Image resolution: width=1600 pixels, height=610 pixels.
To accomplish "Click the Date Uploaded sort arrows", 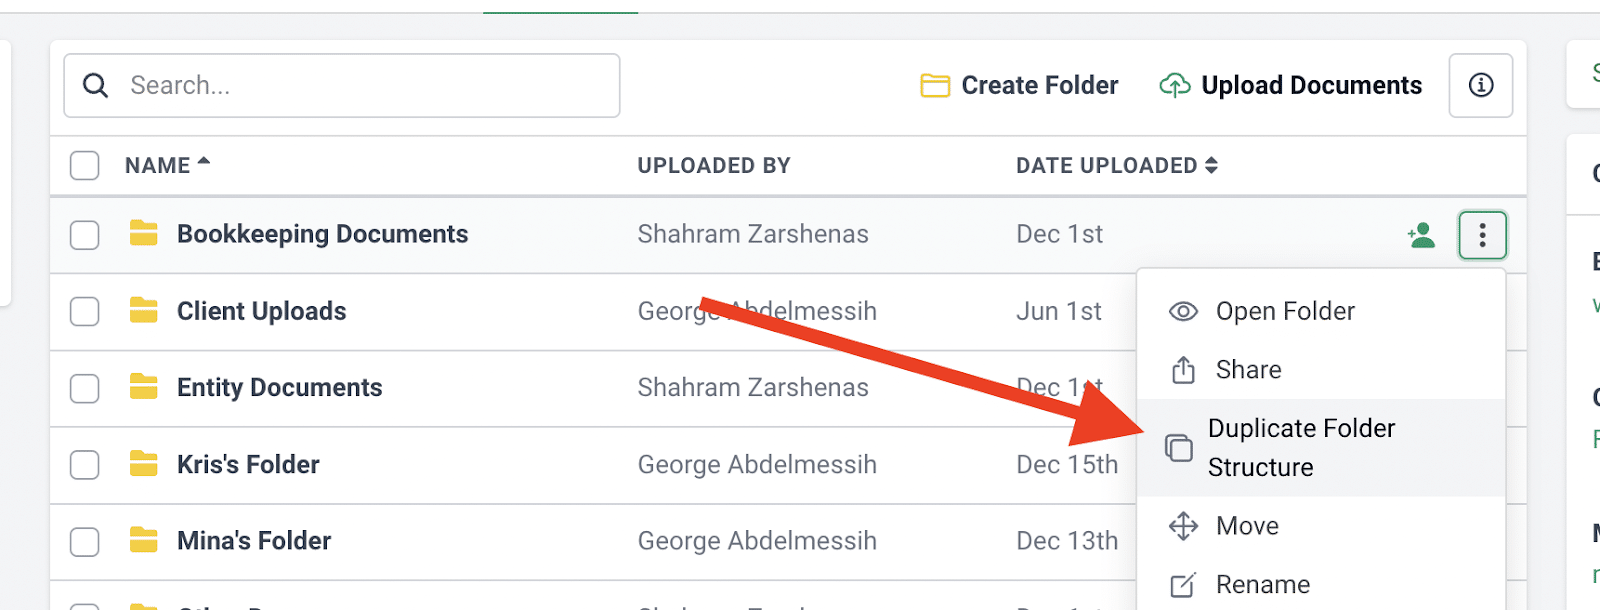I will pos(1210,165).
